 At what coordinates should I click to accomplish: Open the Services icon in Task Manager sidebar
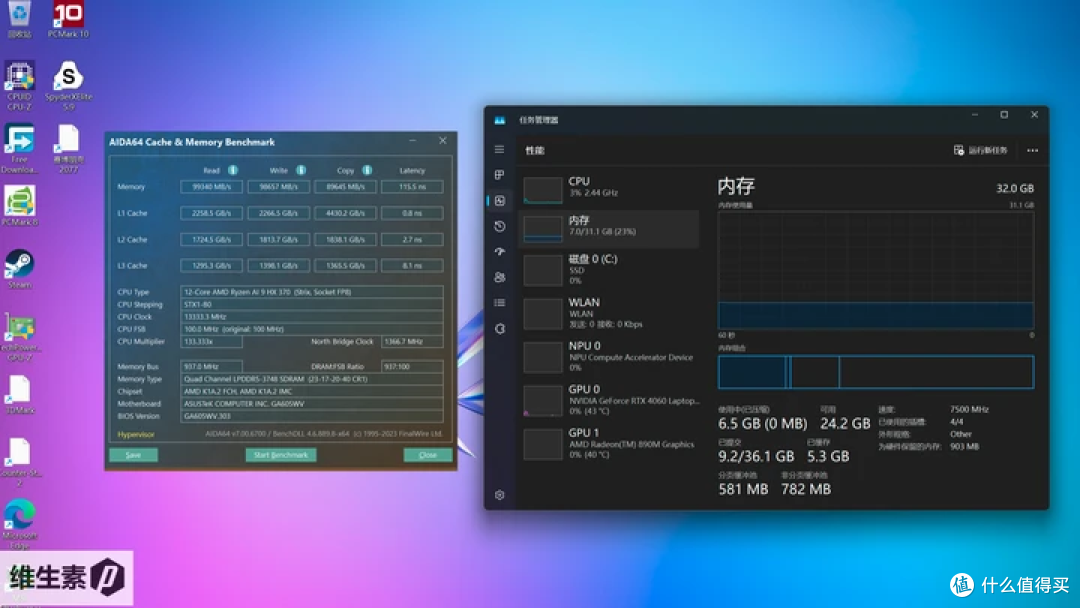tap(500, 328)
